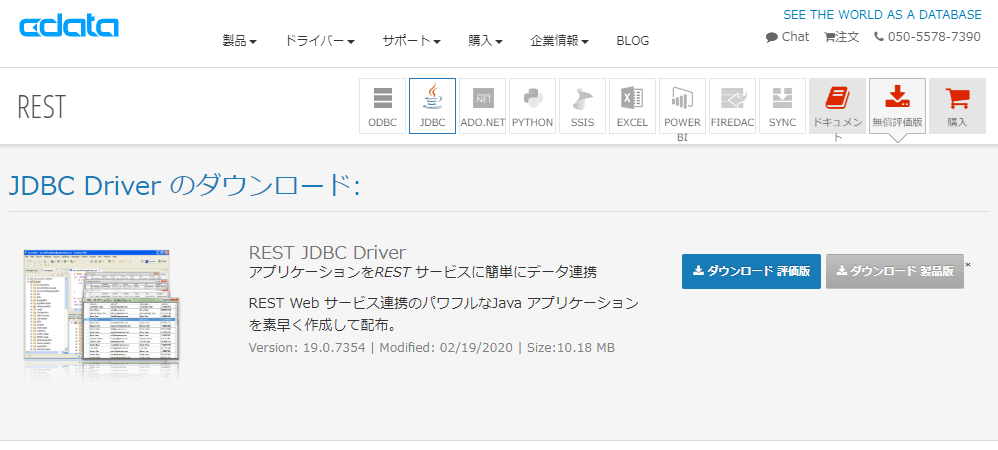Screen dimensions: 998x450
Task: Click the version and modified date line
Action: click(432, 348)
